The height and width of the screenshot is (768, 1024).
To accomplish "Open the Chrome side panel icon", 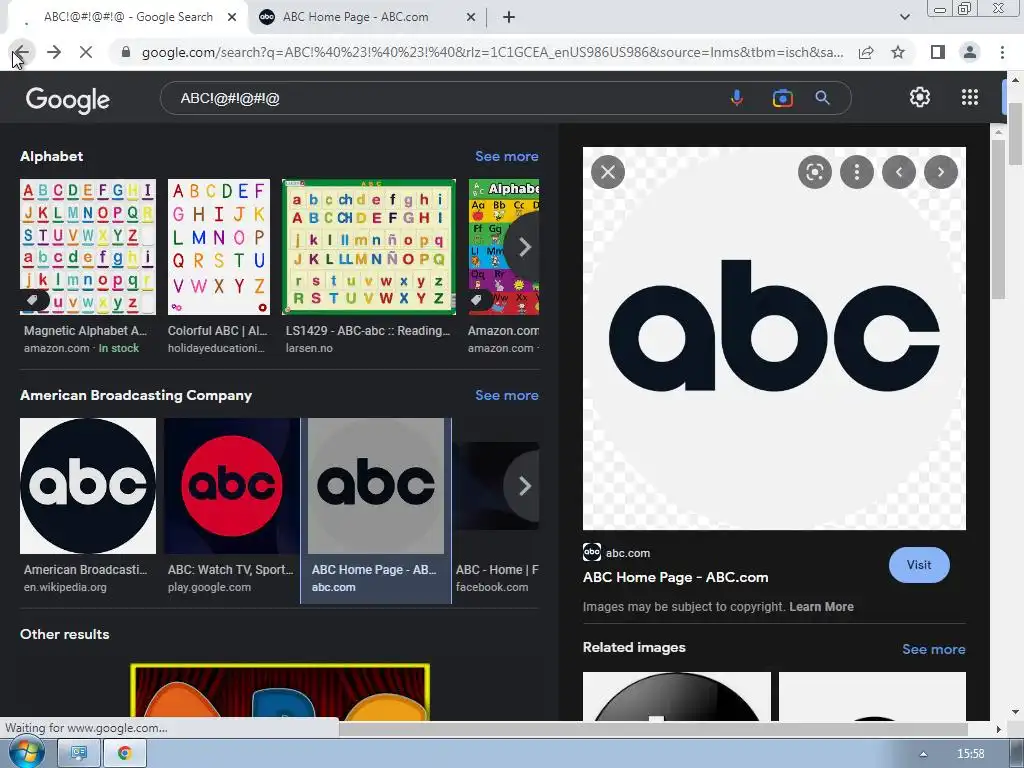I will [938, 52].
